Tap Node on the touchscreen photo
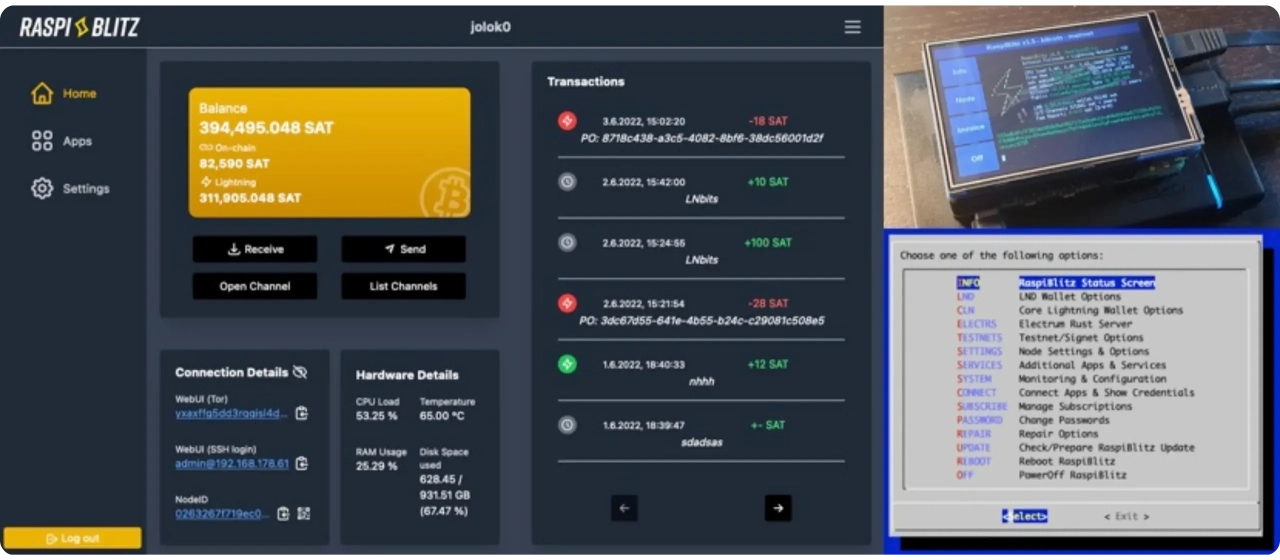Image resolution: width=1280 pixels, height=560 pixels. [x=964, y=100]
